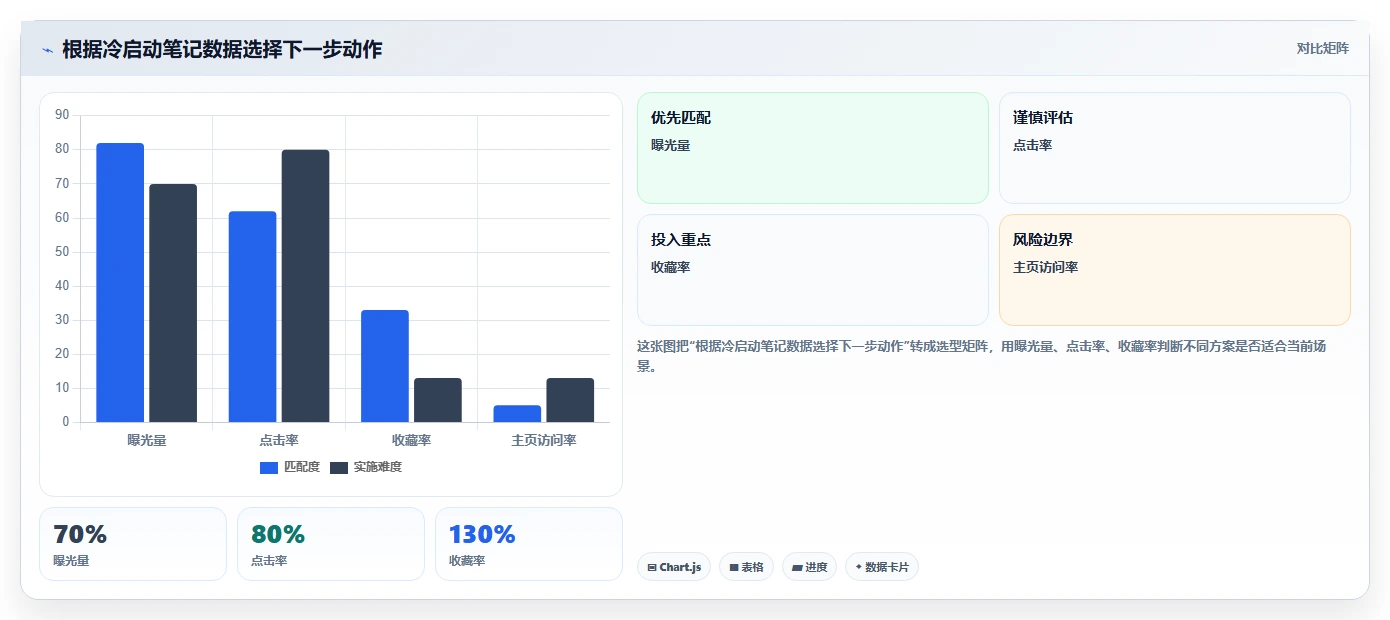
Task: Open the 优先匹配 green card
Action: pos(812,148)
